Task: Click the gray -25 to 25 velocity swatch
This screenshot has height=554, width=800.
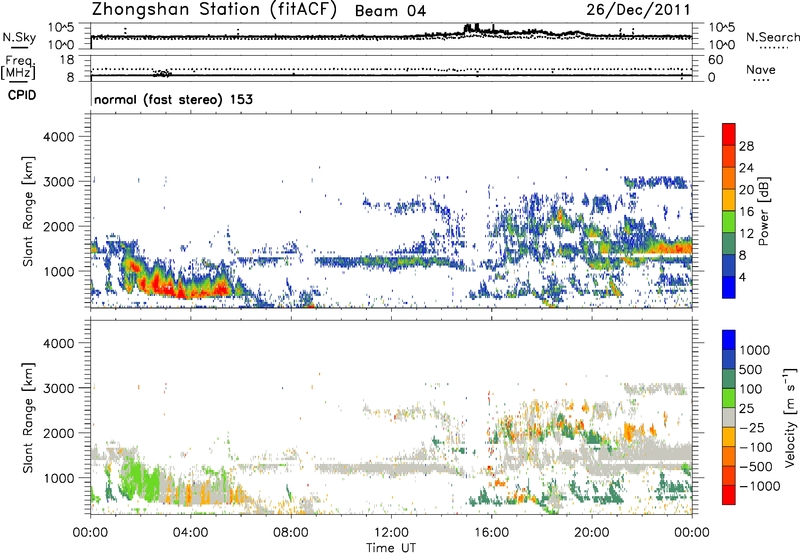Action: [729, 417]
